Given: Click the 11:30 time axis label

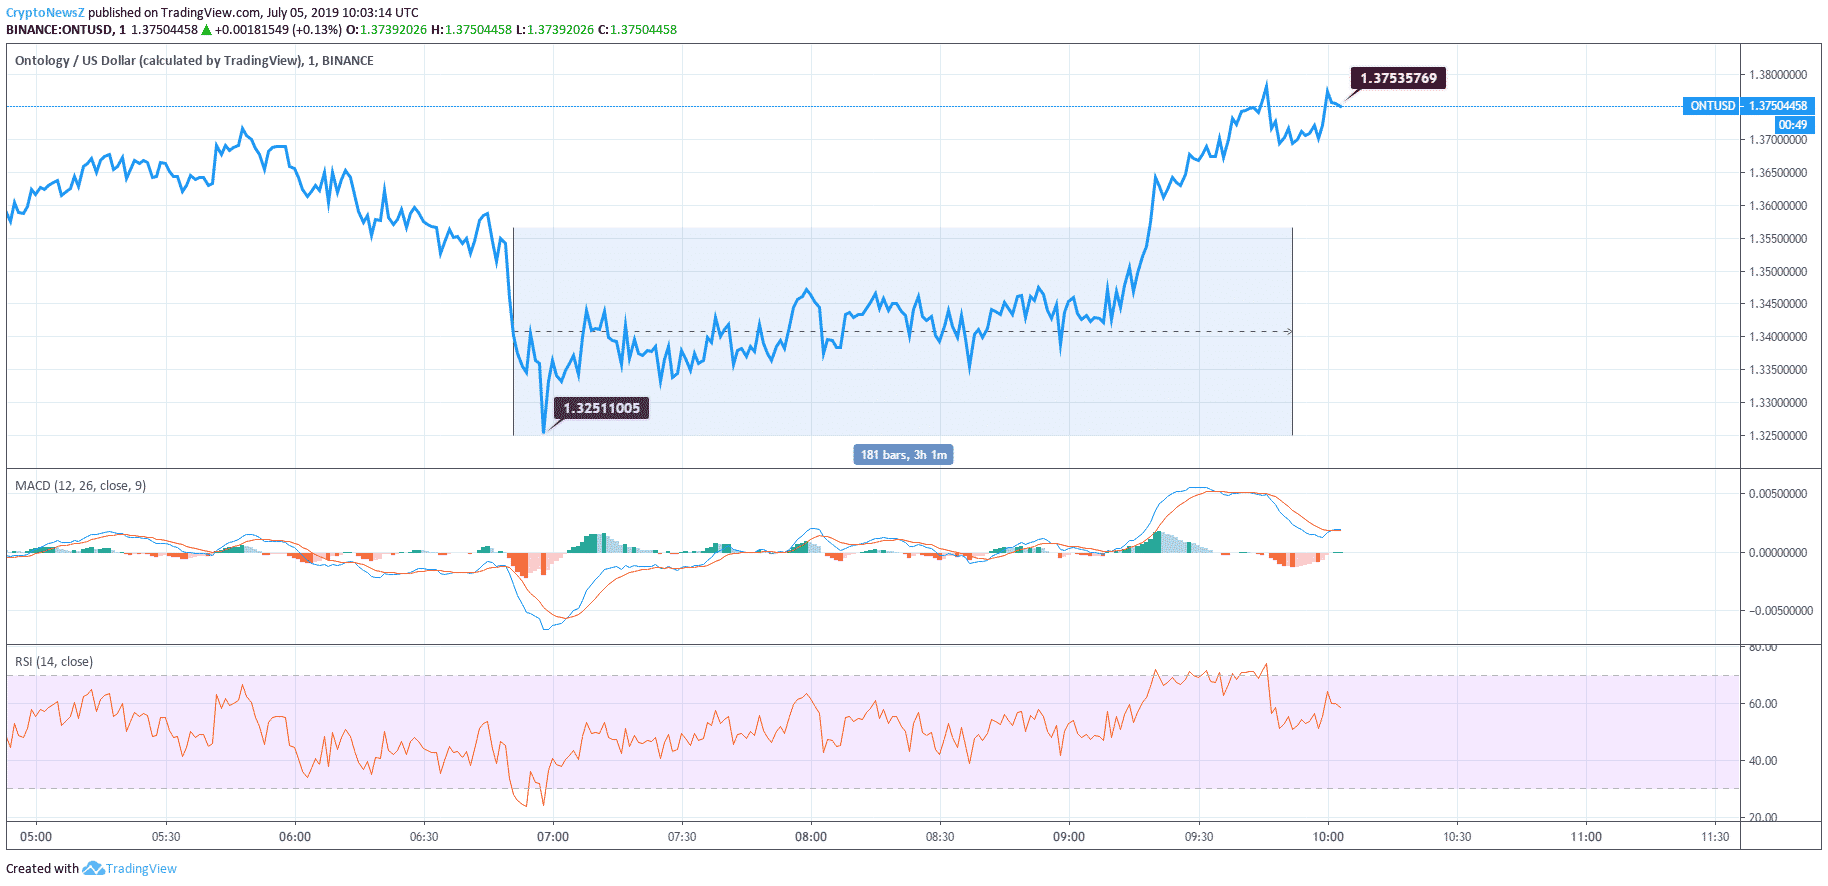Looking at the screenshot, I should [x=1715, y=837].
